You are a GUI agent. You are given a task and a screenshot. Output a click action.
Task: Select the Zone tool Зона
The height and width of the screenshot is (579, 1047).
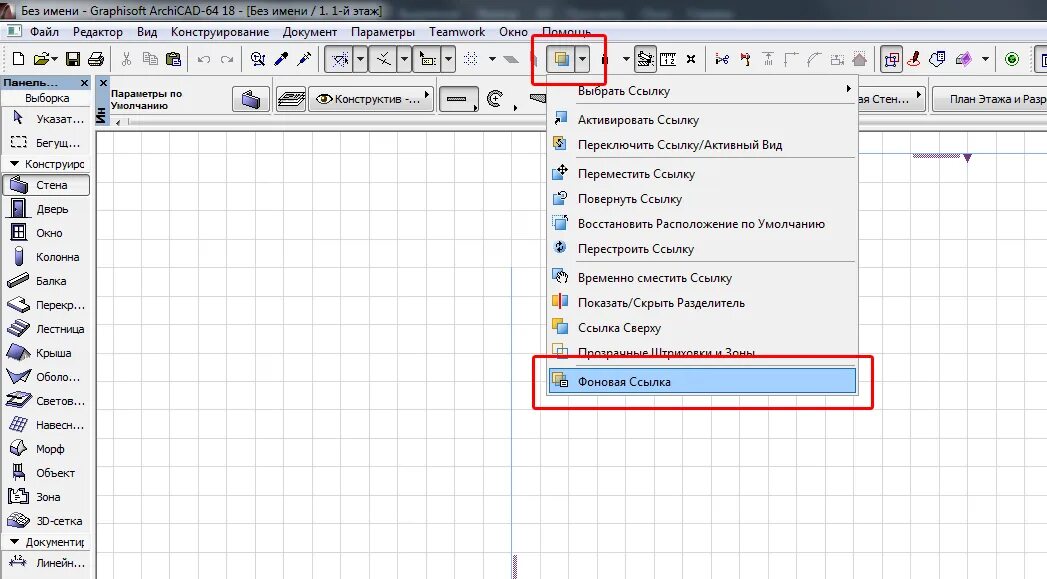pyautogui.click(x=46, y=497)
